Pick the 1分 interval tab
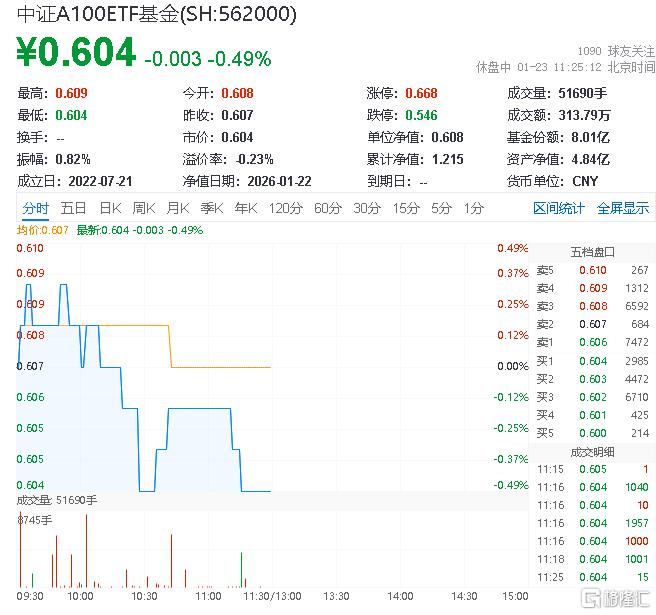Image resolution: width=656 pixels, height=615 pixels. pyautogui.click(x=474, y=208)
